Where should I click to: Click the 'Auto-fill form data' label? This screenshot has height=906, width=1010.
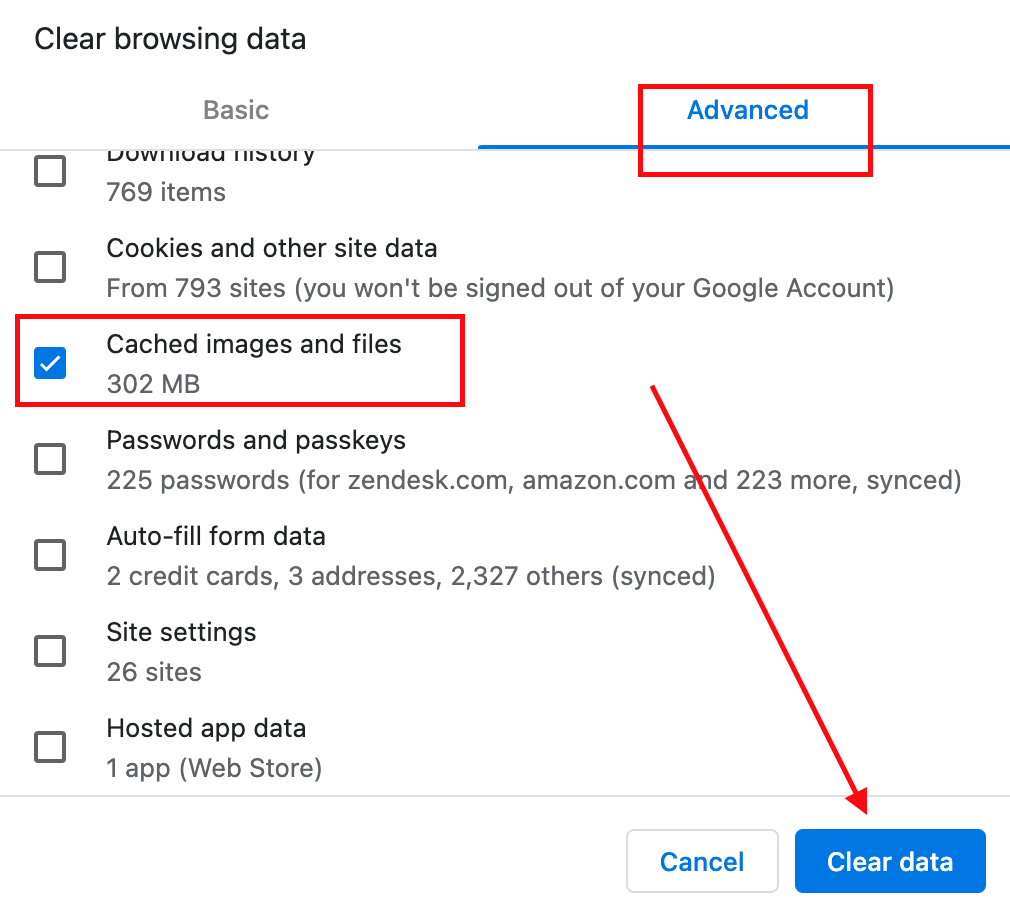point(216,536)
